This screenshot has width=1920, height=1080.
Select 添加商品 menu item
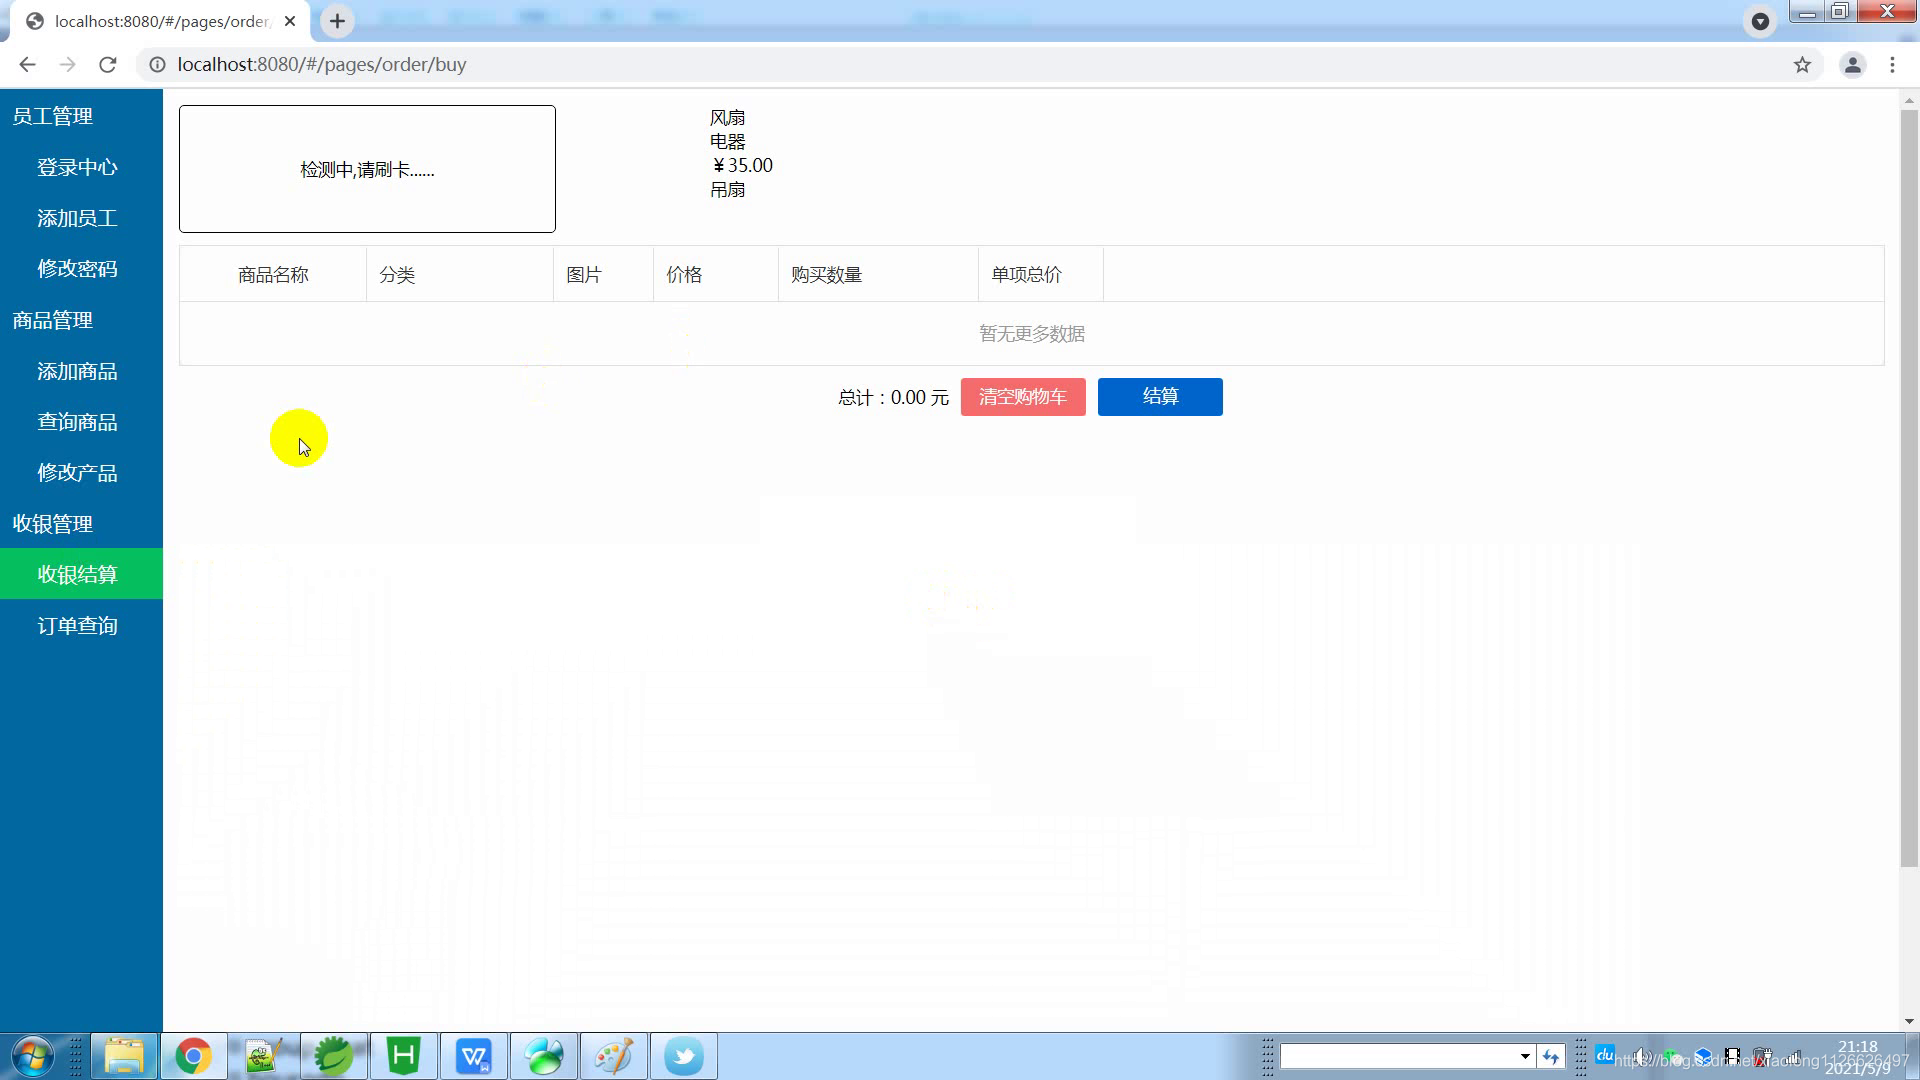coord(78,372)
